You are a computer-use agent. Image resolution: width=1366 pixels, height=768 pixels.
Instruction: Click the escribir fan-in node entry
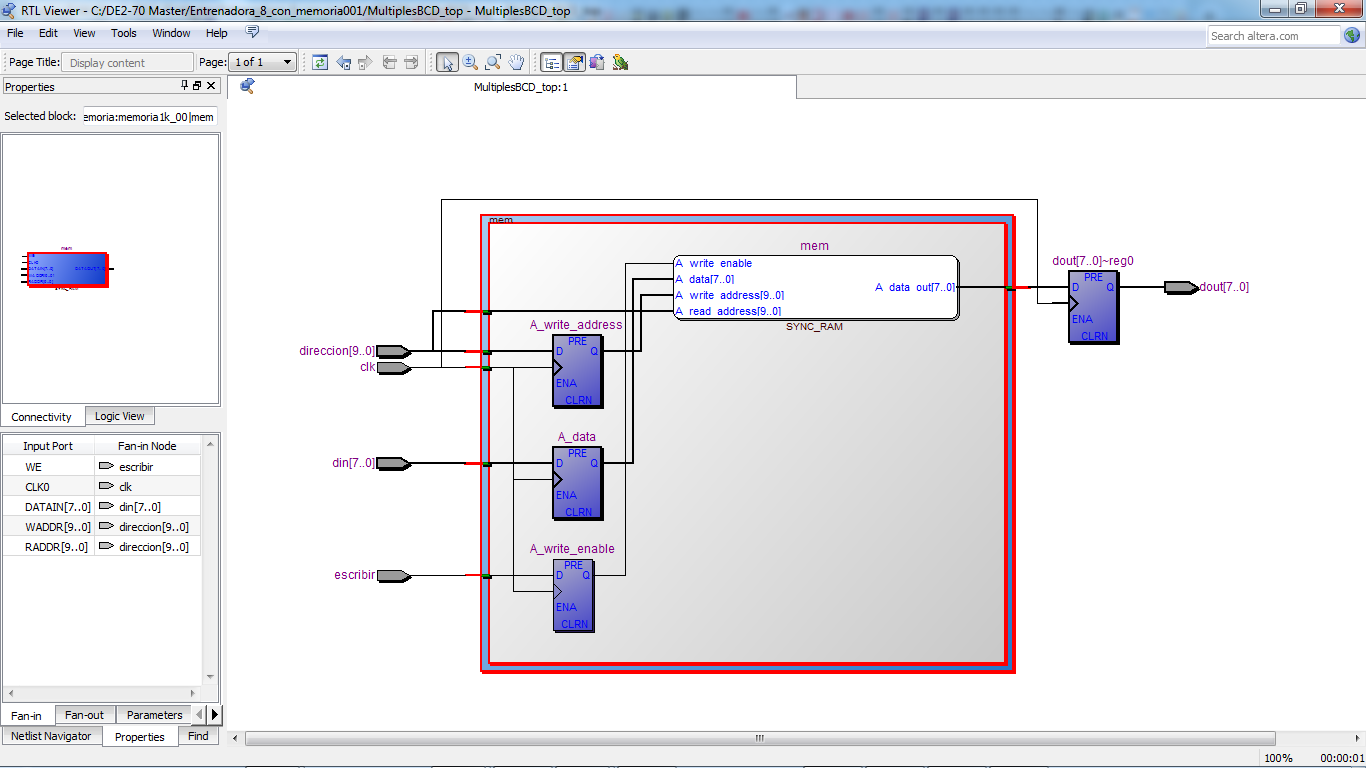pyautogui.click(x=136, y=467)
